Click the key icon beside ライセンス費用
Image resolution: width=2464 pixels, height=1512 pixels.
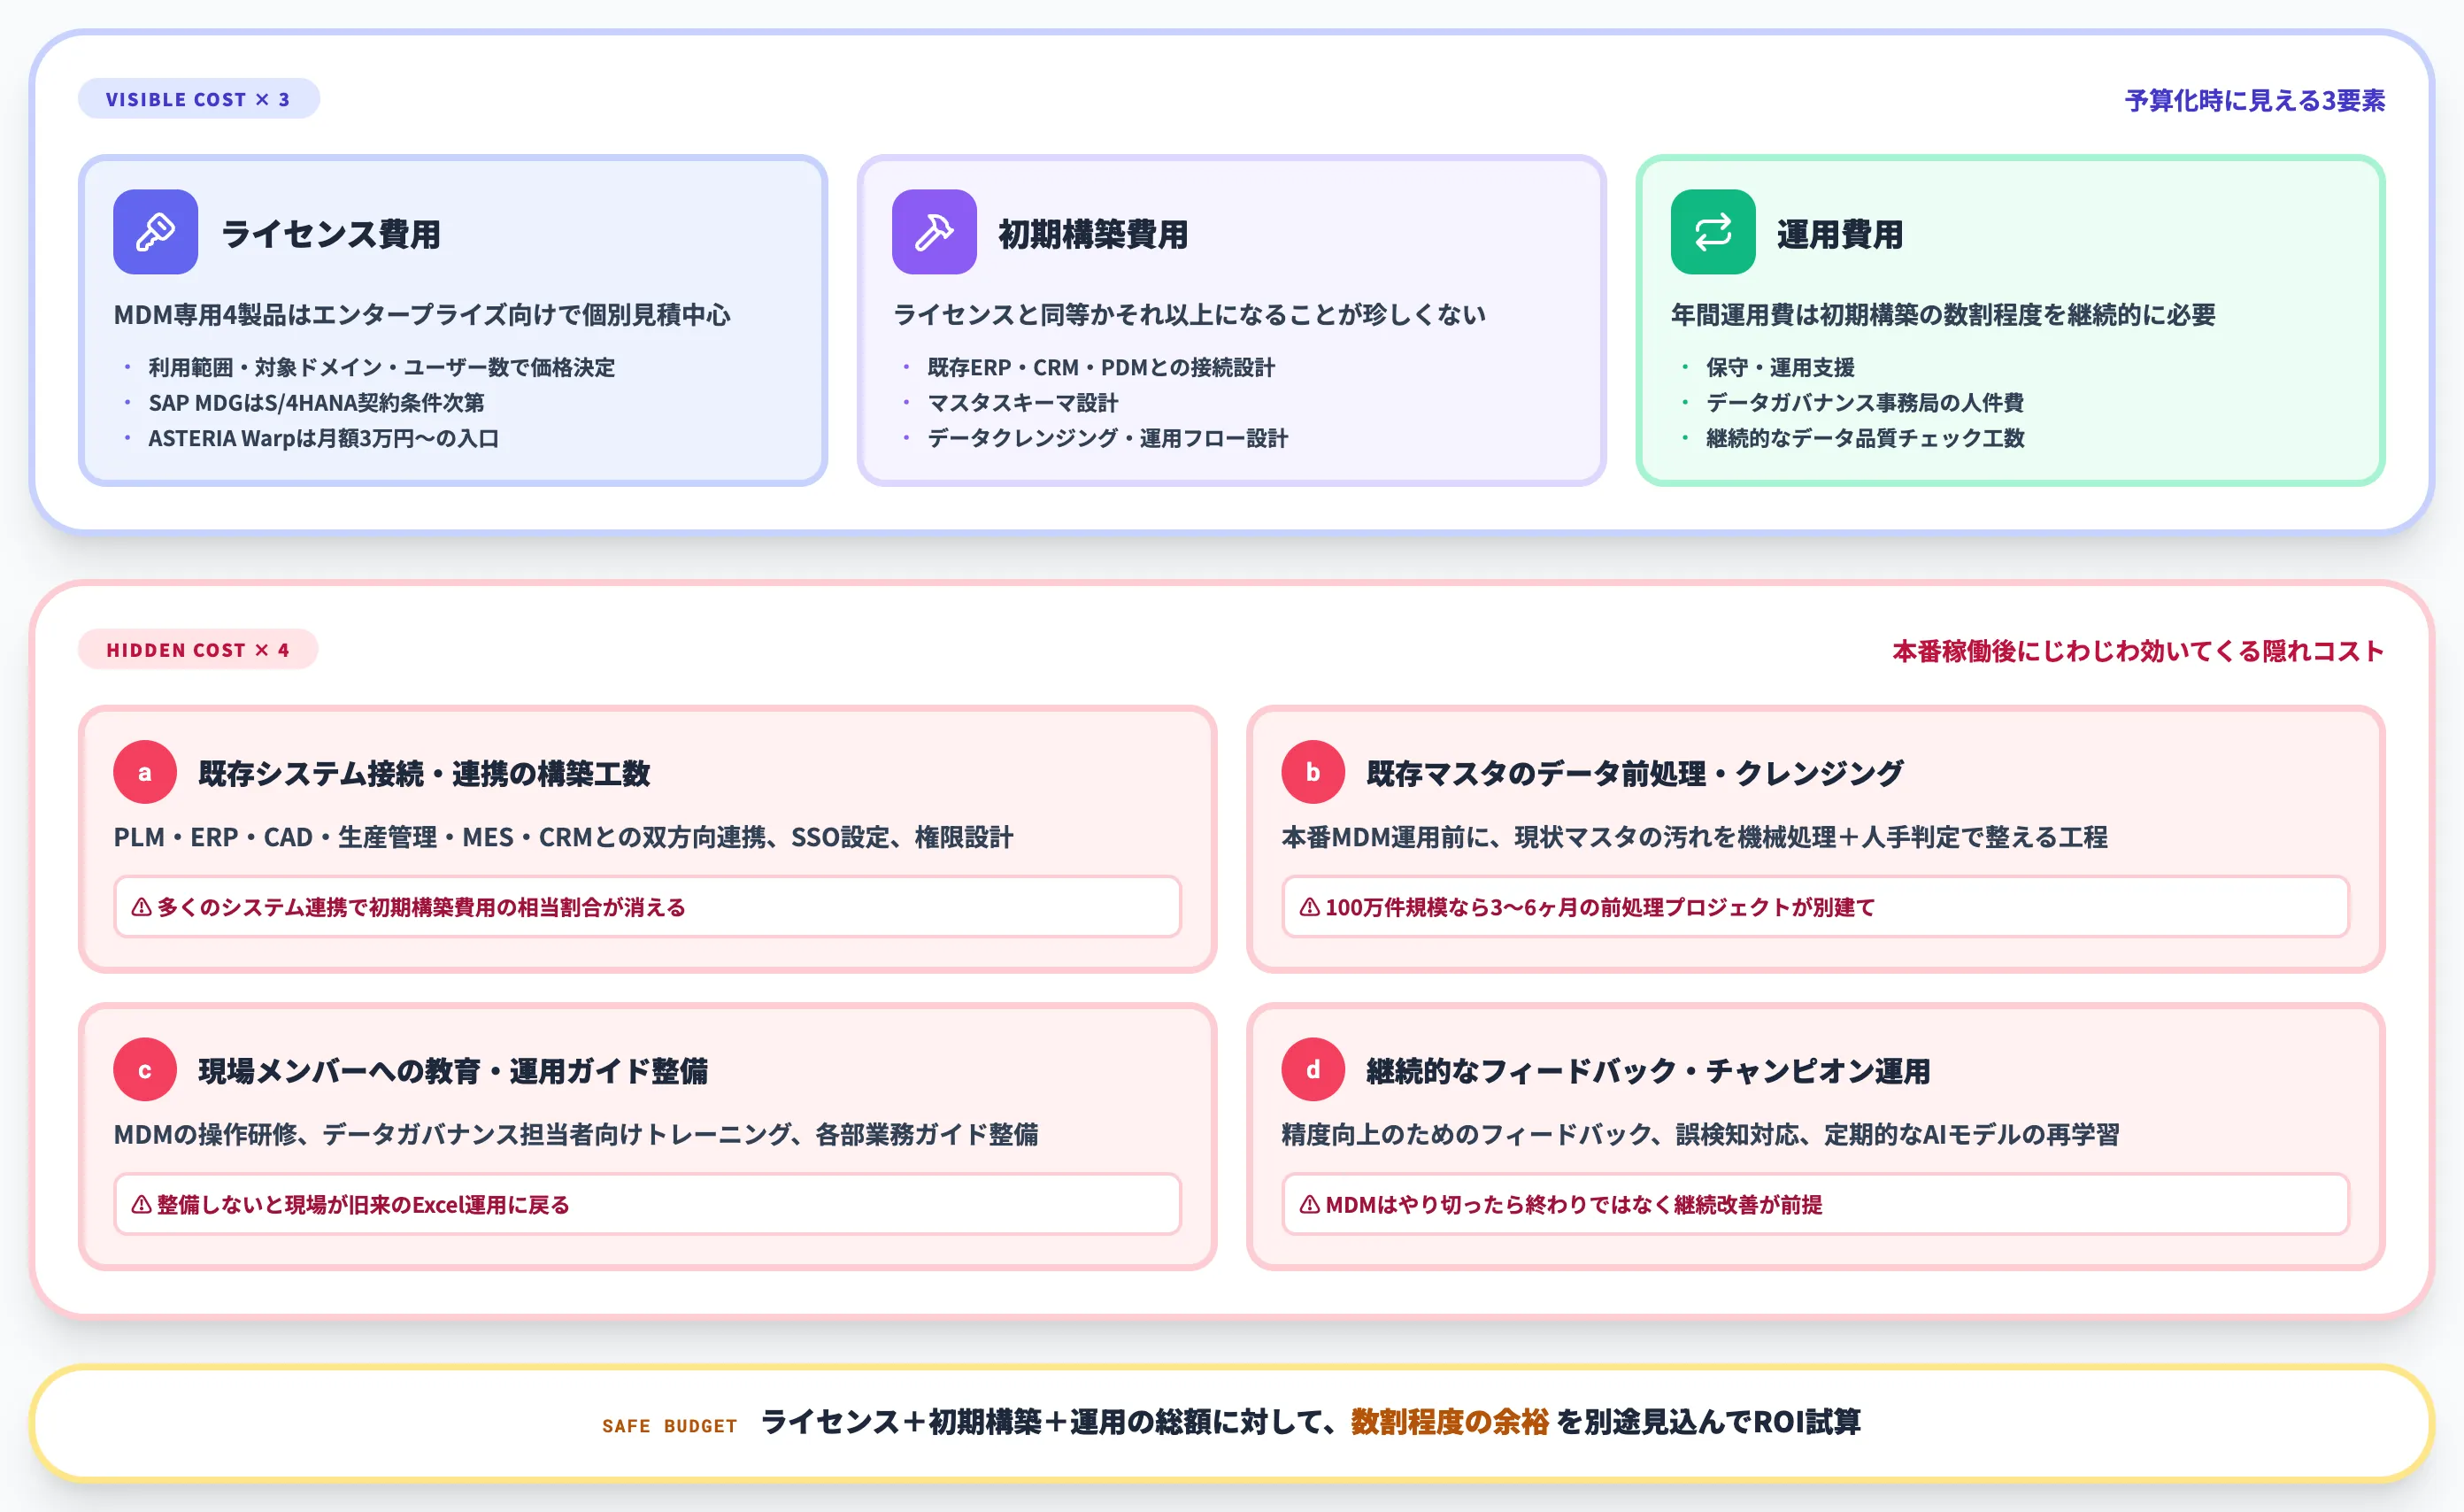155,232
